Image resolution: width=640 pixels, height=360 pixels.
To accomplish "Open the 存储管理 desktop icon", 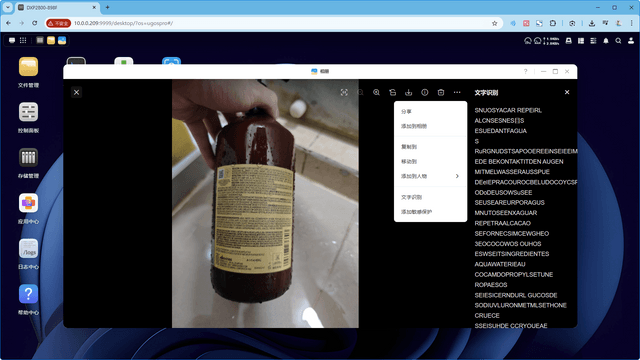I will (28, 163).
